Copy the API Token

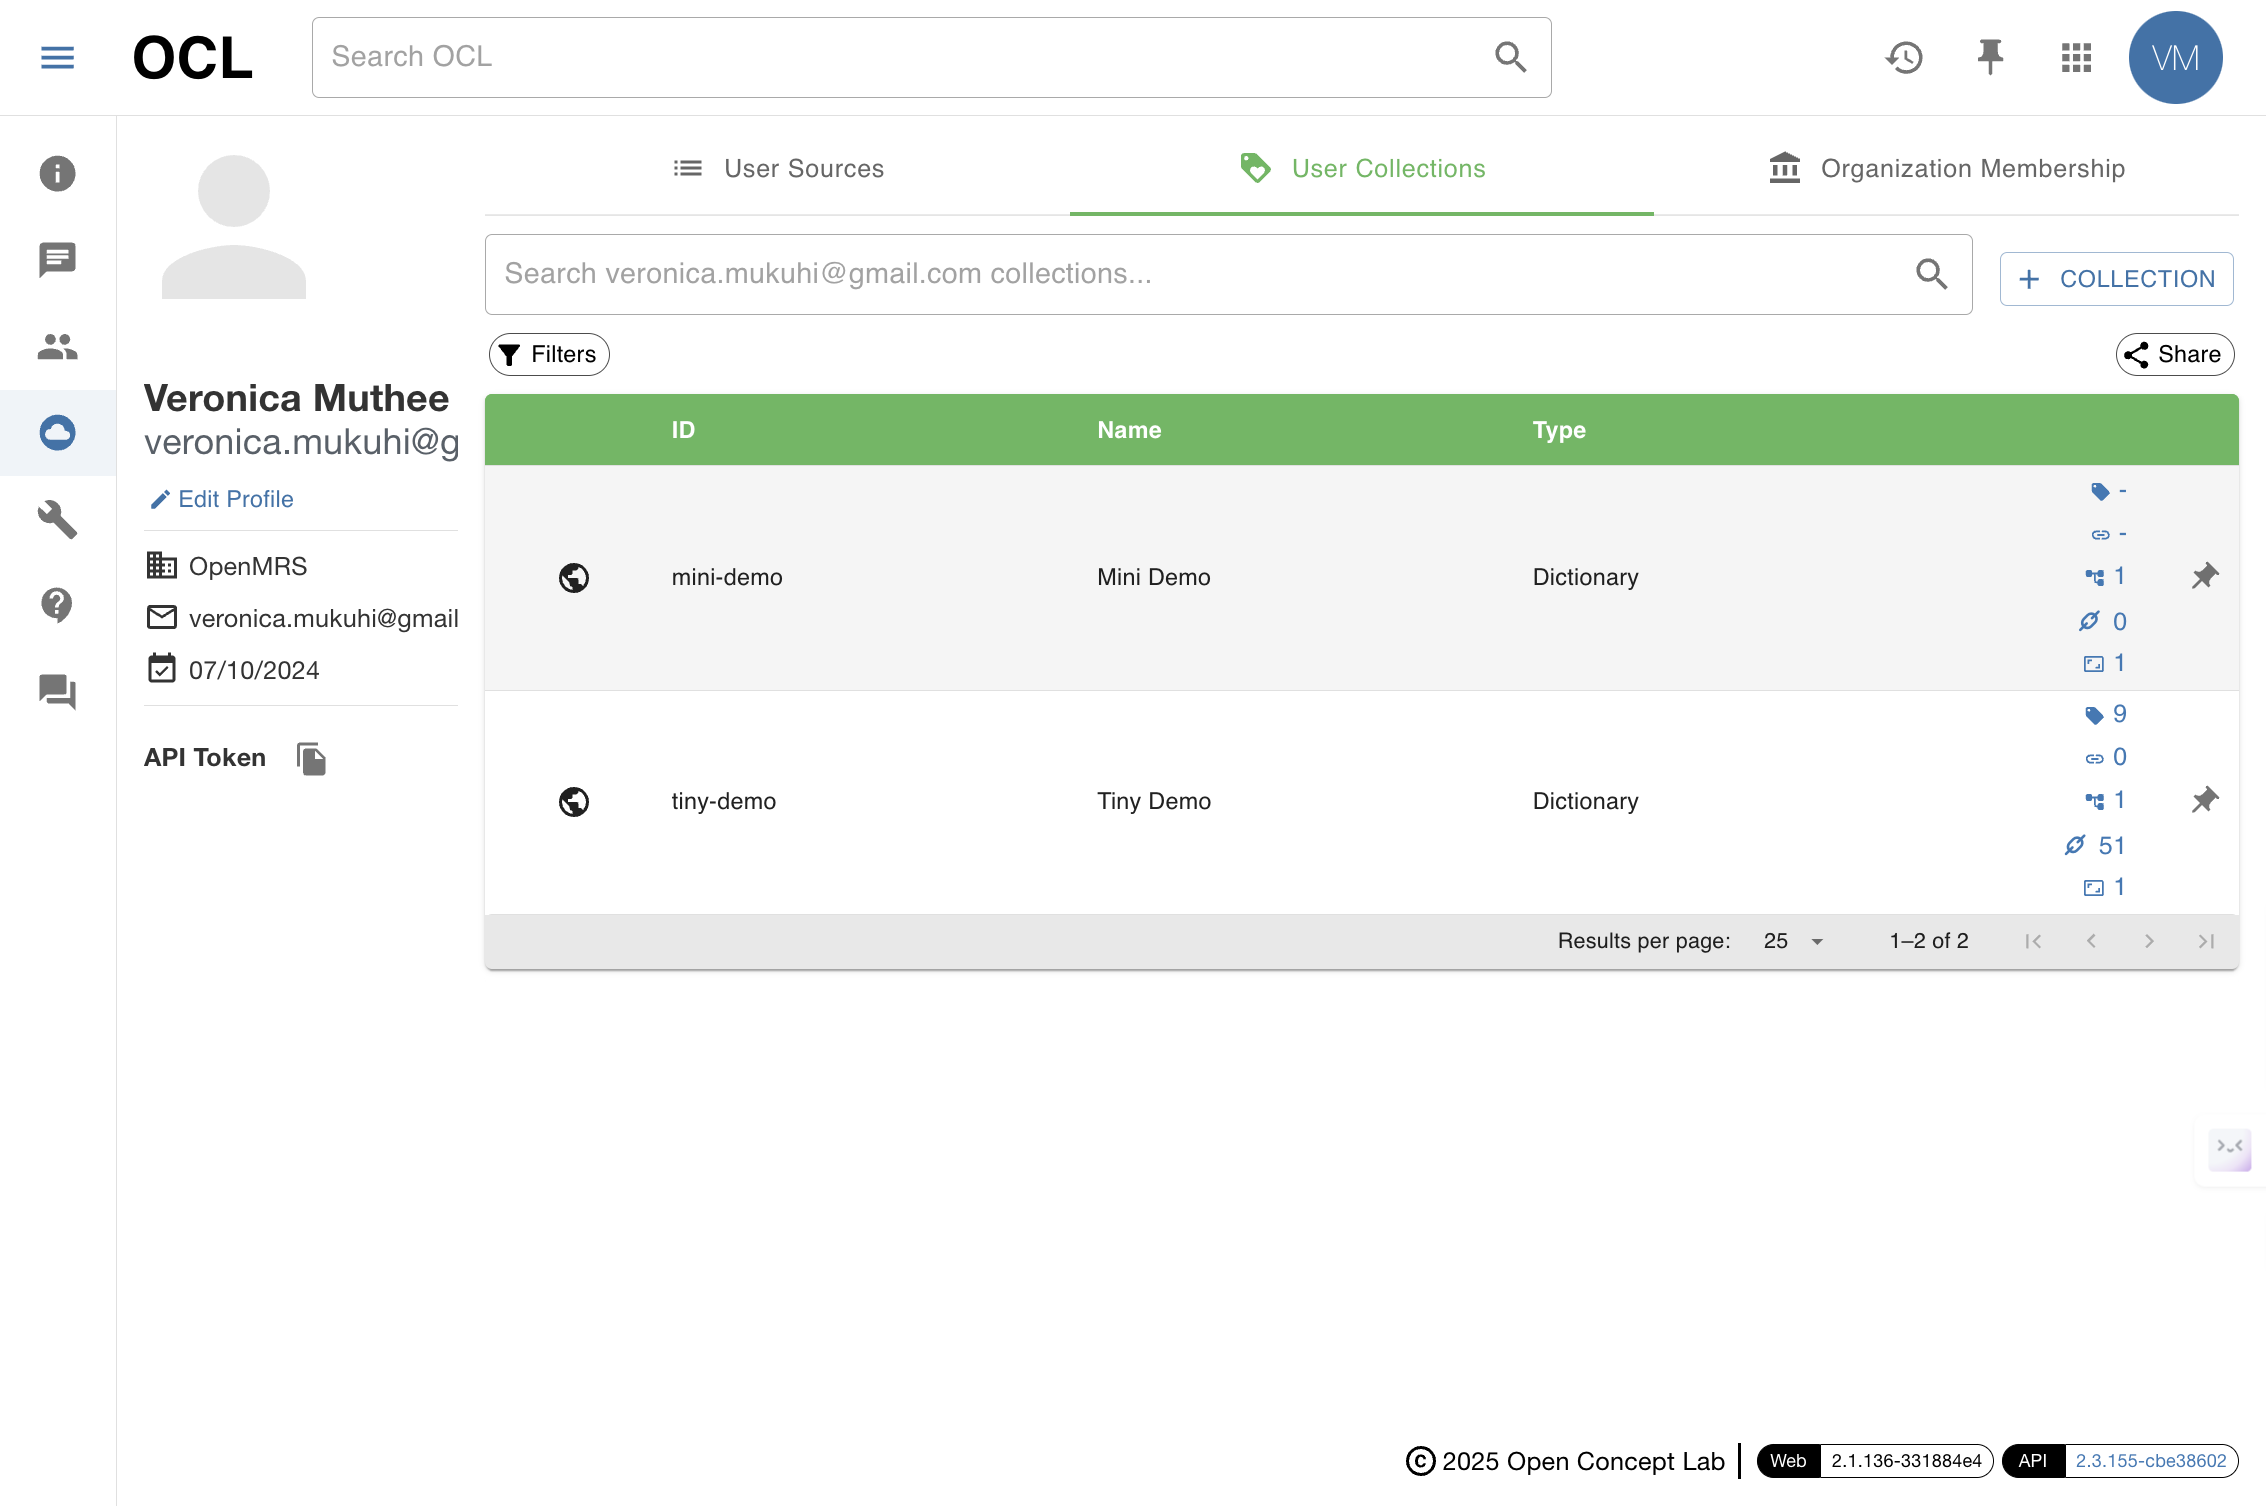[x=311, y=758]
